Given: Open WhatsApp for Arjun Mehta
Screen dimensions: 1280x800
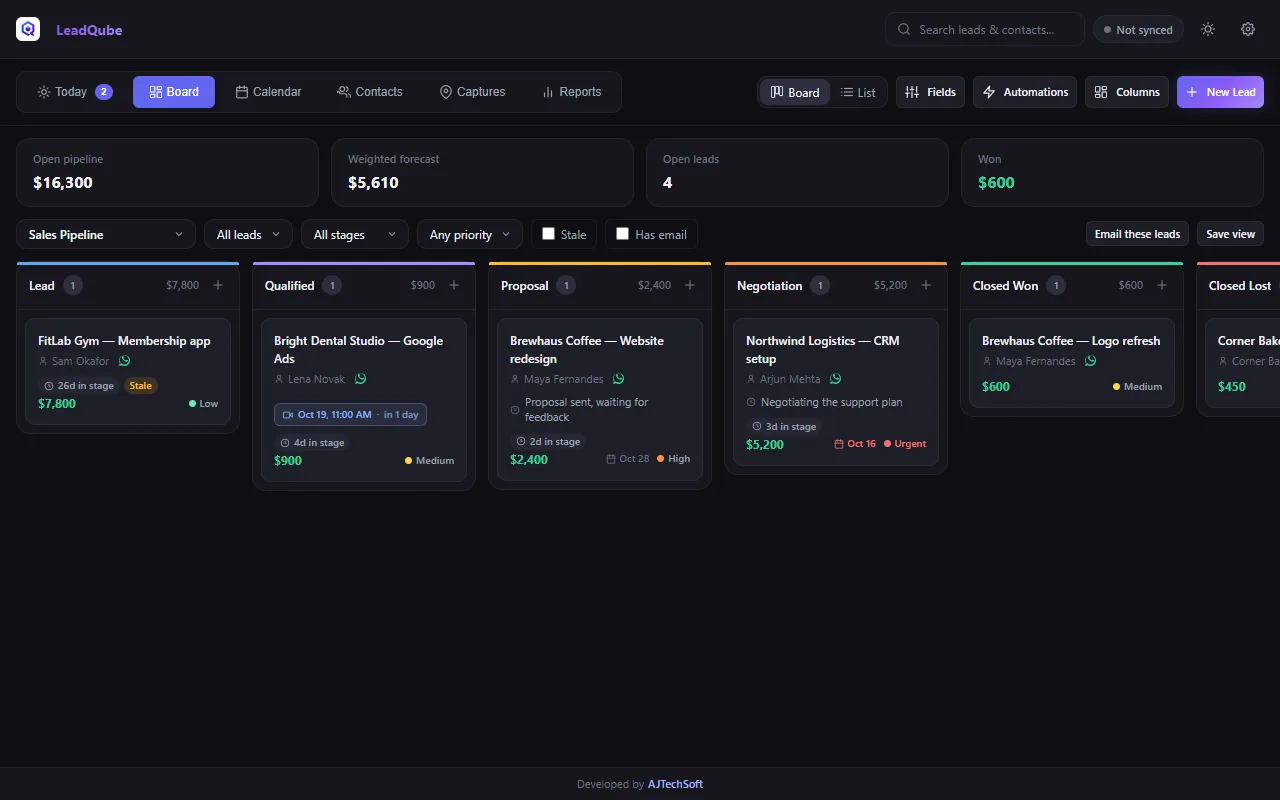Looking at the screenshot, I should coord(835,379).
